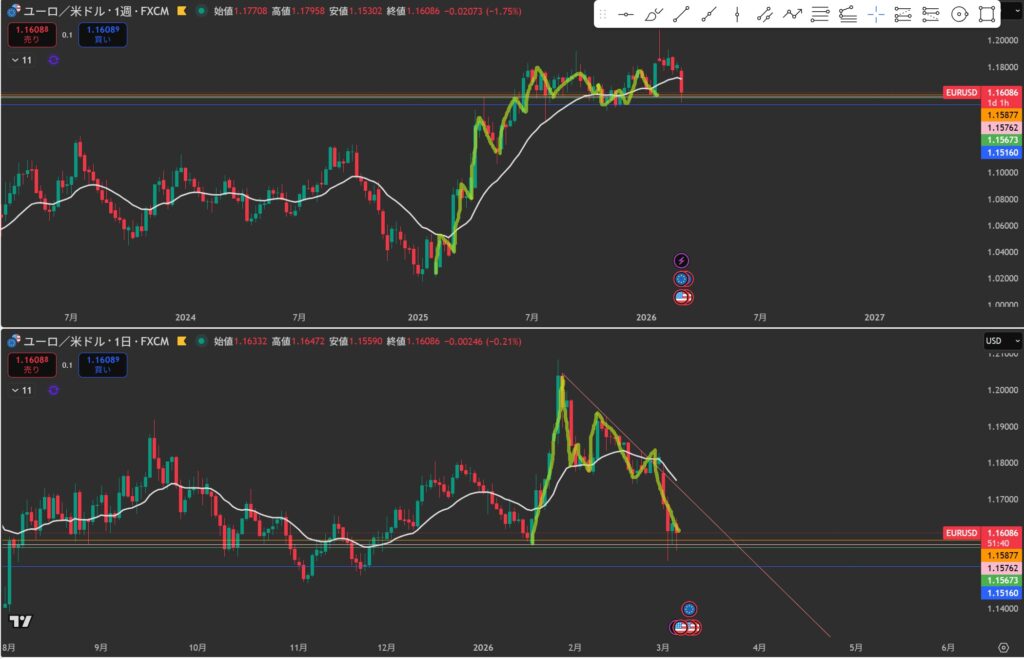Select the rectangle shape tool
The image size is (1024, 659).
tap(987, 14)
